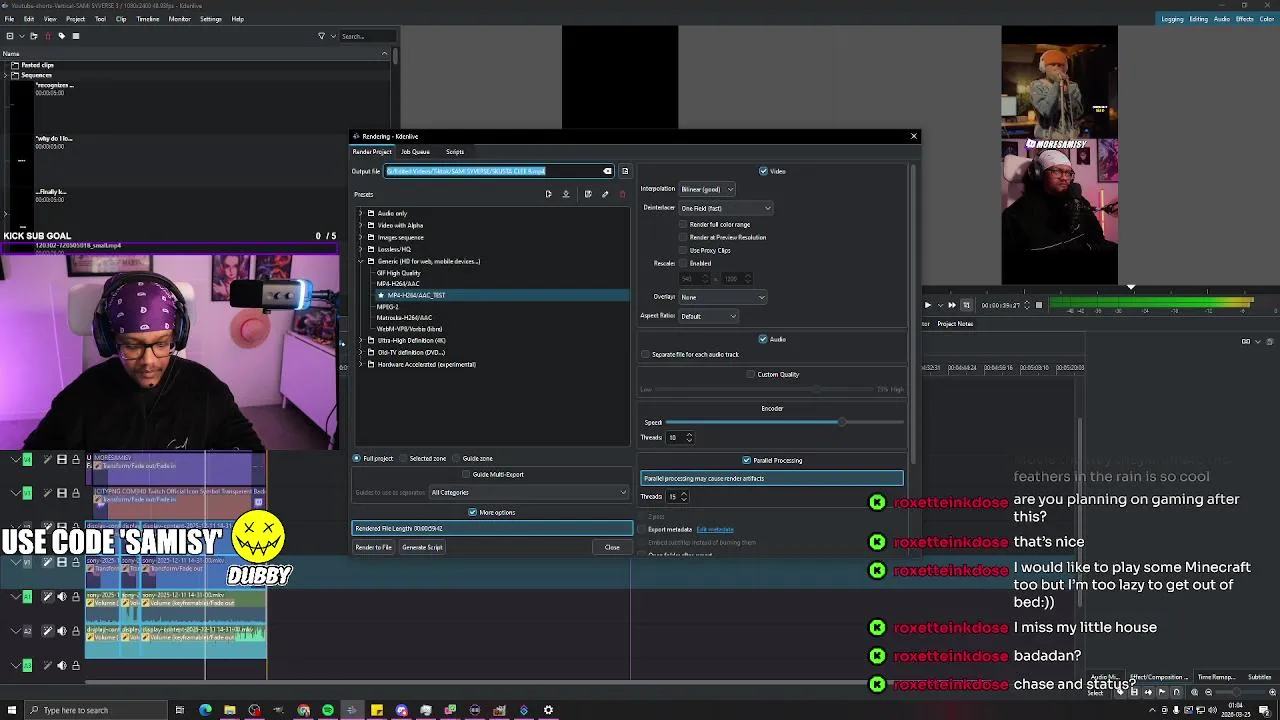Toggle the More options checkbox
Image resolution: width=1280 pixels, height=720 pixels.
[473, 512]
